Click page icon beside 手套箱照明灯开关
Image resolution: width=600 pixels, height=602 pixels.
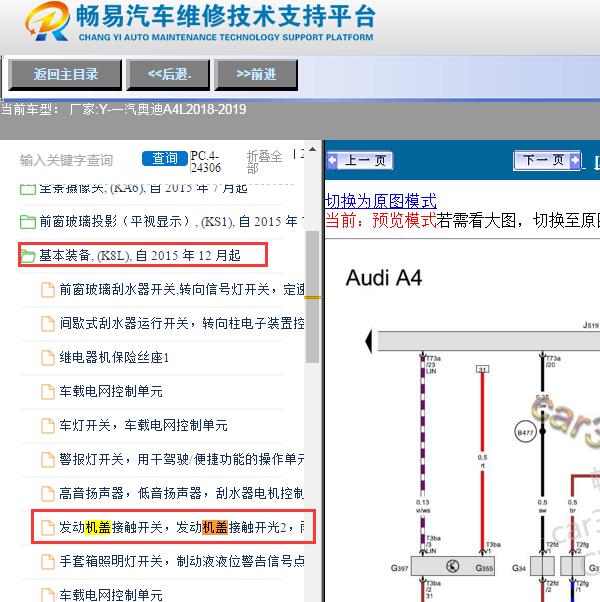48,562
